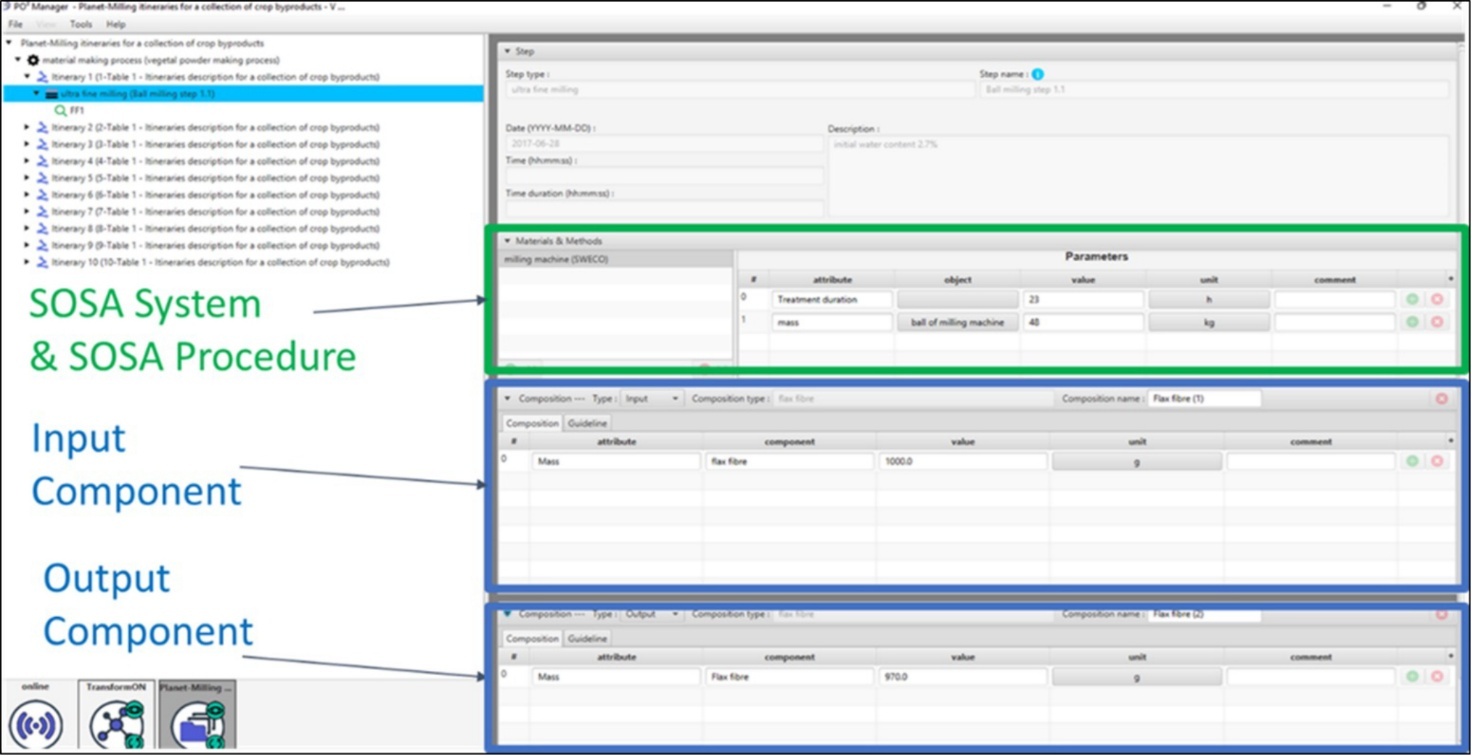Switch to Guideline tab in input composition
The width and height of the screenshot is (1472, 756).
(587, 423)
